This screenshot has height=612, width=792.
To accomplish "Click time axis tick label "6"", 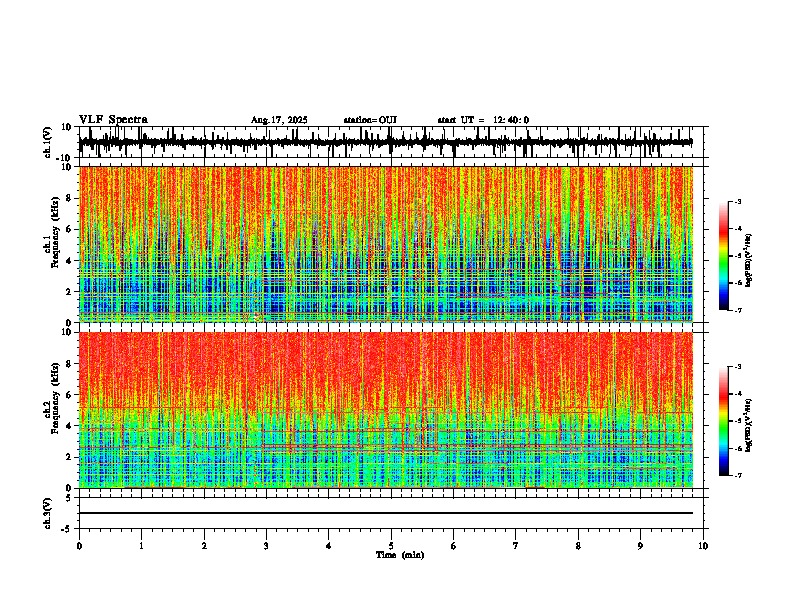I will pos(453,546).
